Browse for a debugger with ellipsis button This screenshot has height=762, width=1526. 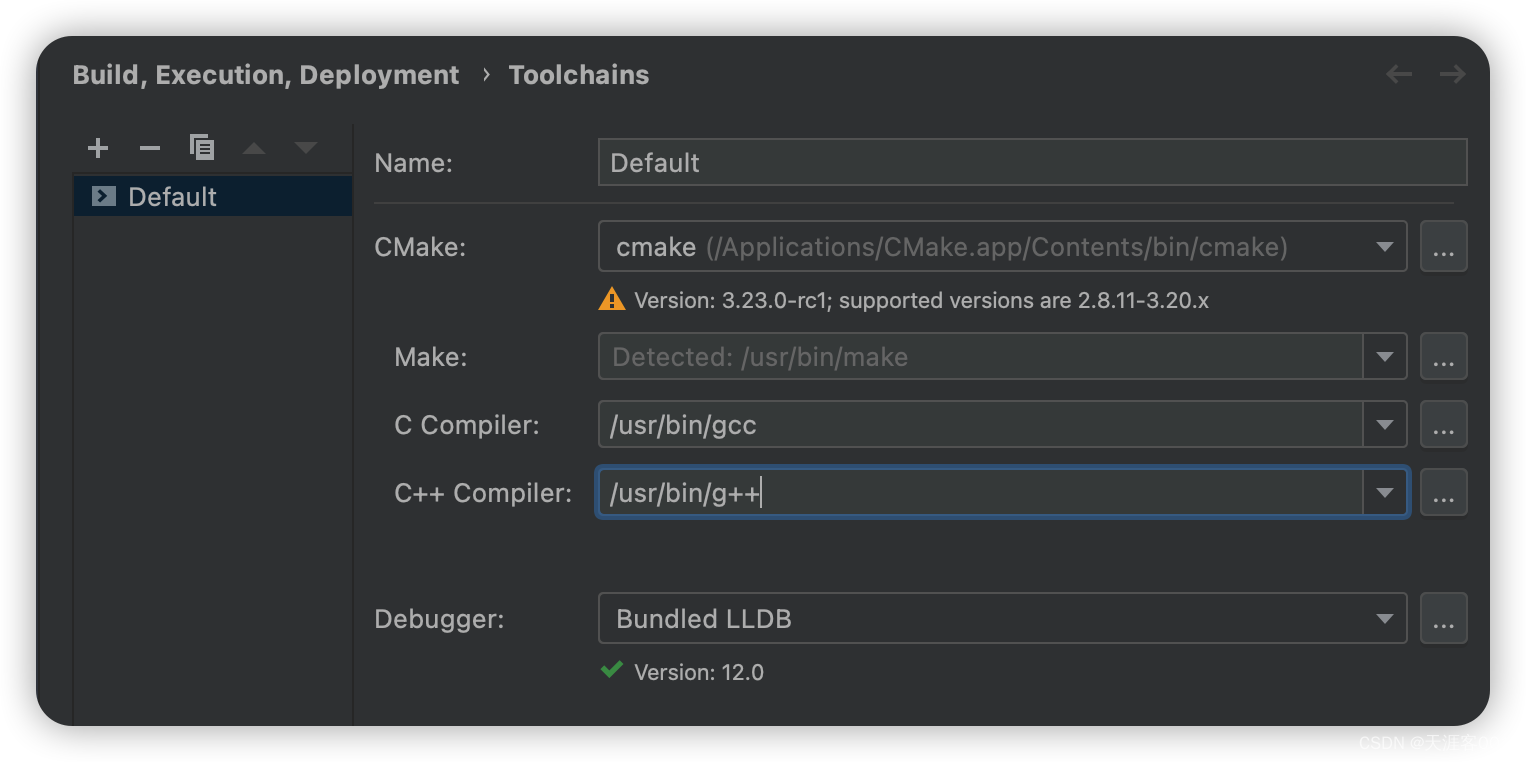pos(1443,618)
